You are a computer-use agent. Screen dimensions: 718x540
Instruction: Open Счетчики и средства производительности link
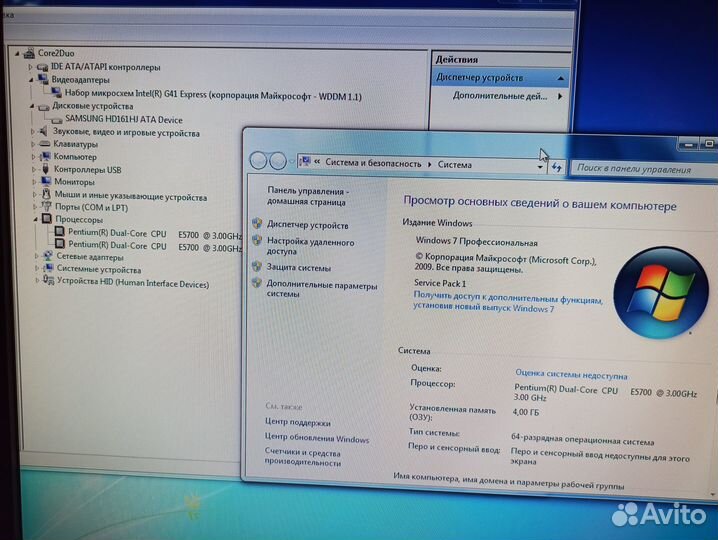303,457
